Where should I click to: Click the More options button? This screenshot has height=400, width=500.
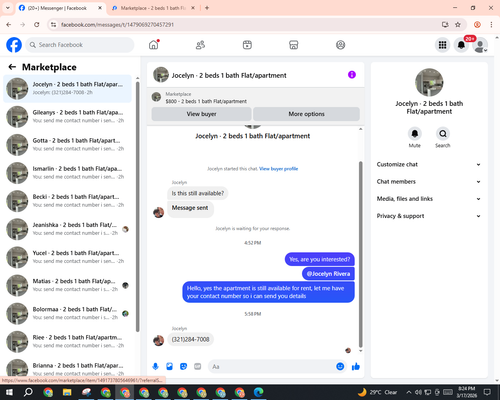[306, 114]
